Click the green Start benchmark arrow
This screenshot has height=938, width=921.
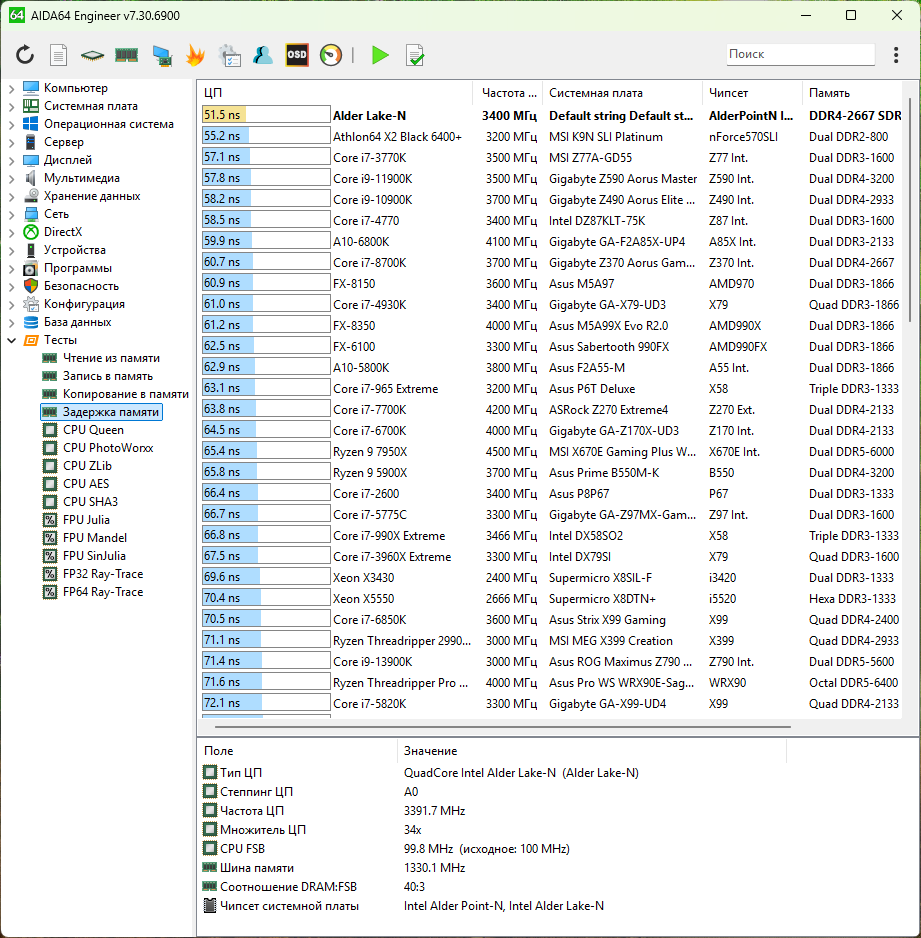[380, 55]
